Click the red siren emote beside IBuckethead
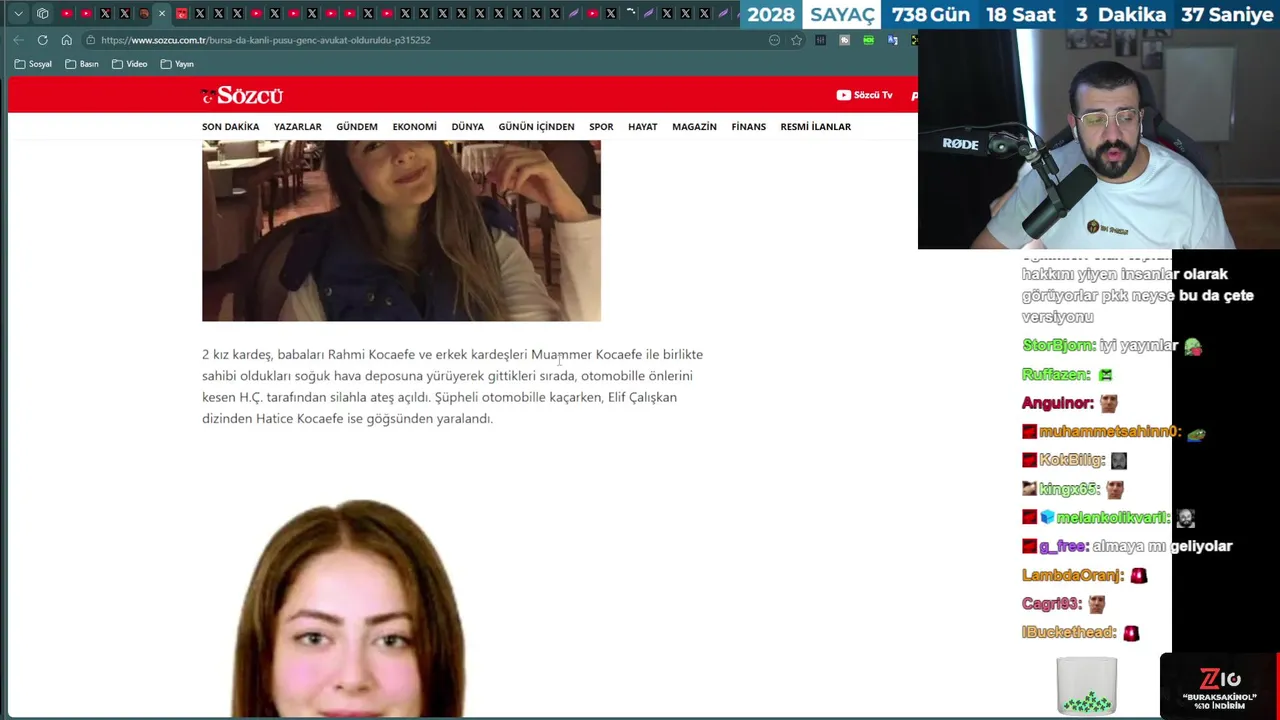The width and height of the screenshot is (1280, 720). (x=1131, y=633)
